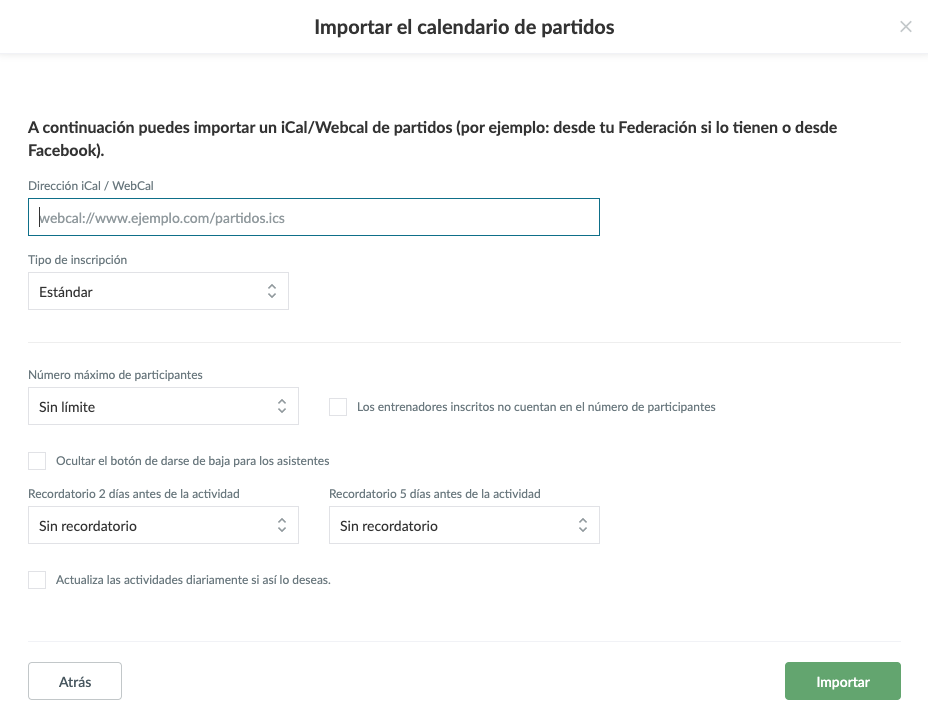Click the iCal / WebCal address input field
Viewport: 928px width, 728px height.
(x=314, y=217)
